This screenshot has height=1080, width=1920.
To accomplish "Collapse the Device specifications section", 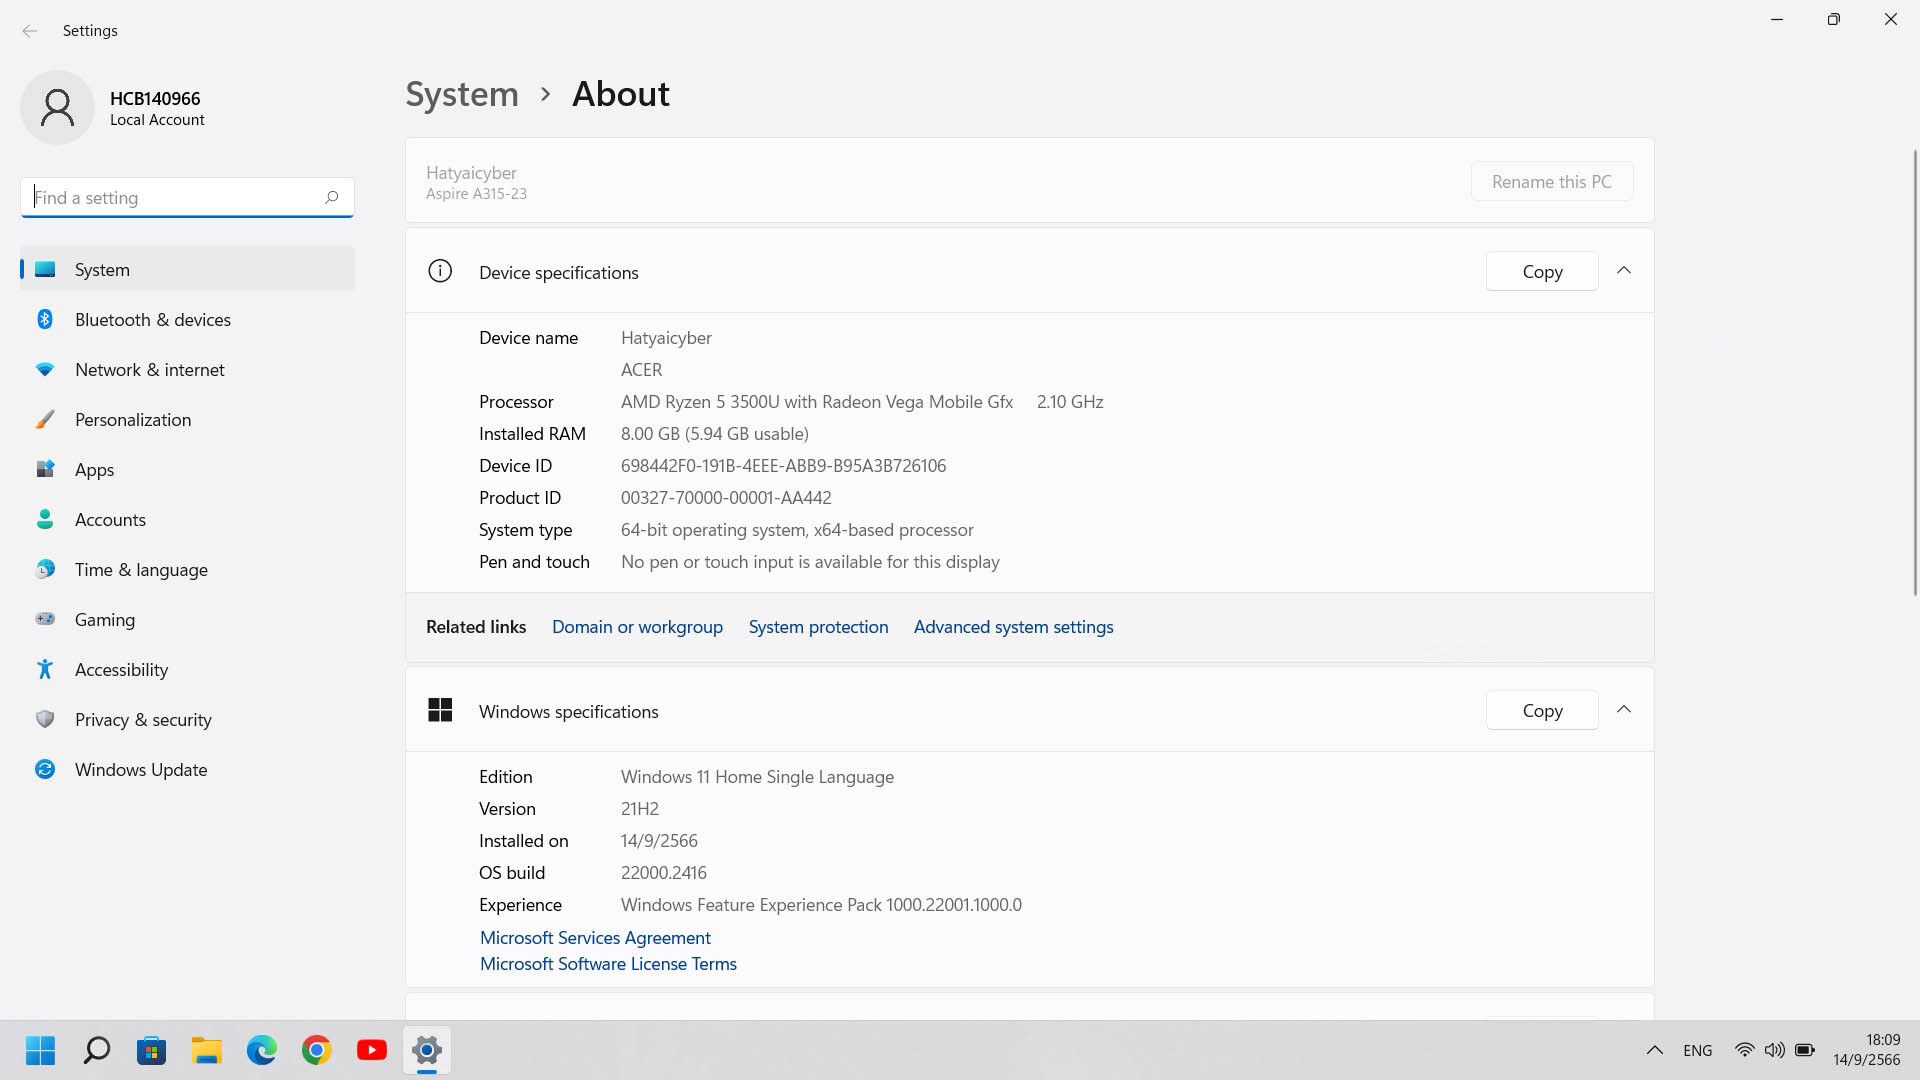I will pyautogui.click(x=1624, y=271).
